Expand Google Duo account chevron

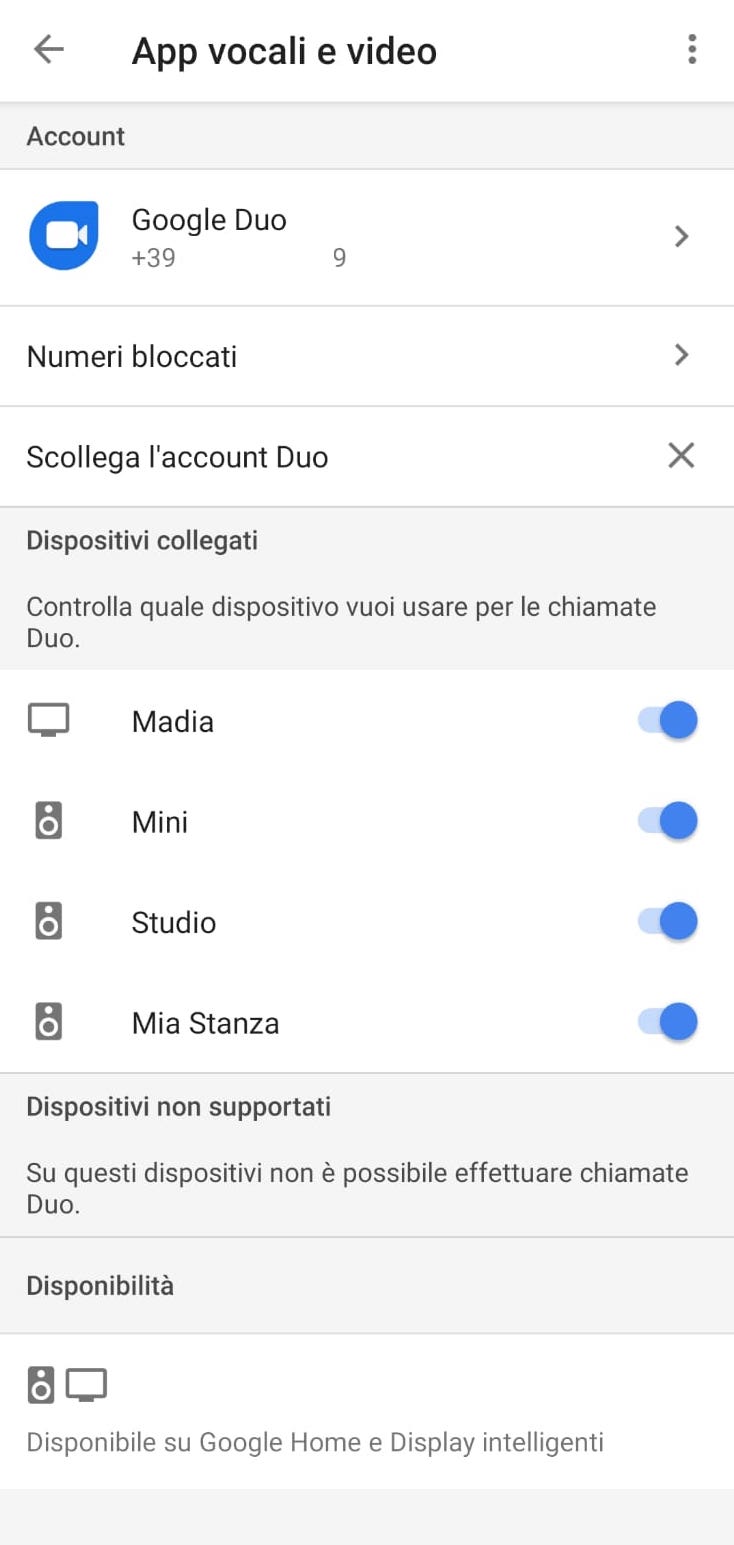681,236
